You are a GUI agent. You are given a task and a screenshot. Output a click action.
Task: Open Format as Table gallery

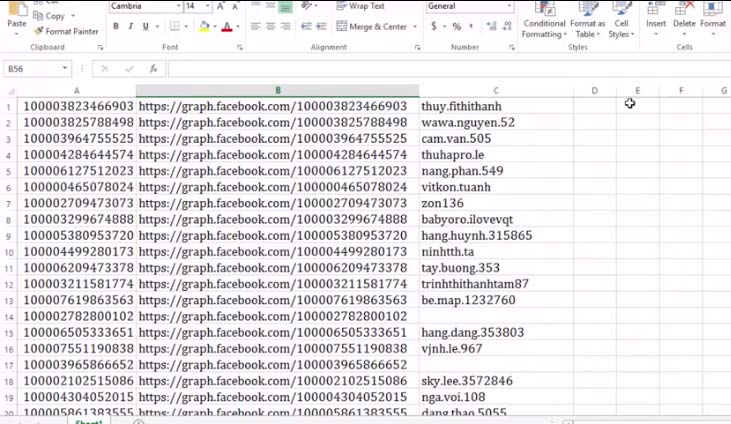pos(587,20)
